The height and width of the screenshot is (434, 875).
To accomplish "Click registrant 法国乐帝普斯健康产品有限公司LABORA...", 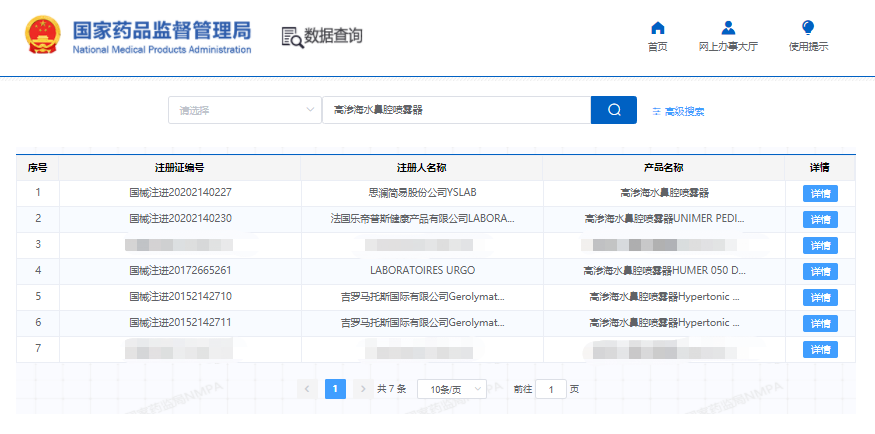I will coord(422,219).
